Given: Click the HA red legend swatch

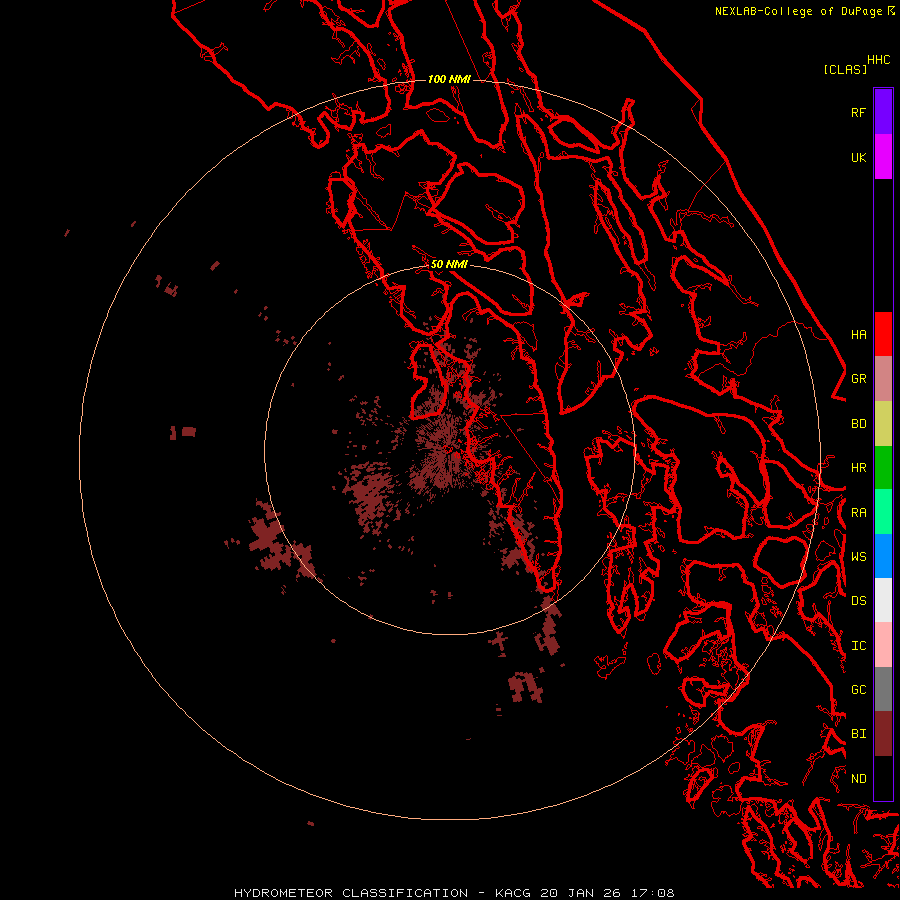Looking at the screenshot, I should pyautogui.click(x=883, y=334).
